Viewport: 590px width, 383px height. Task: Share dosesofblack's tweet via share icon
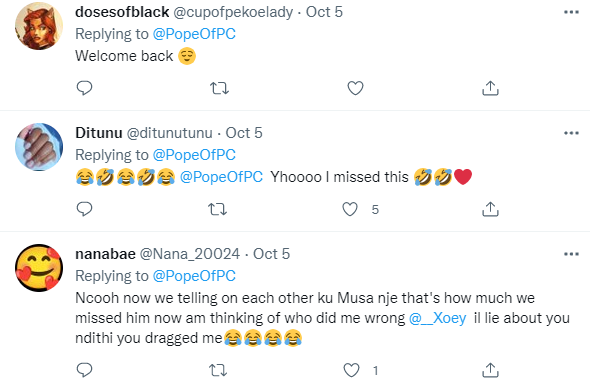coord(490,88)
